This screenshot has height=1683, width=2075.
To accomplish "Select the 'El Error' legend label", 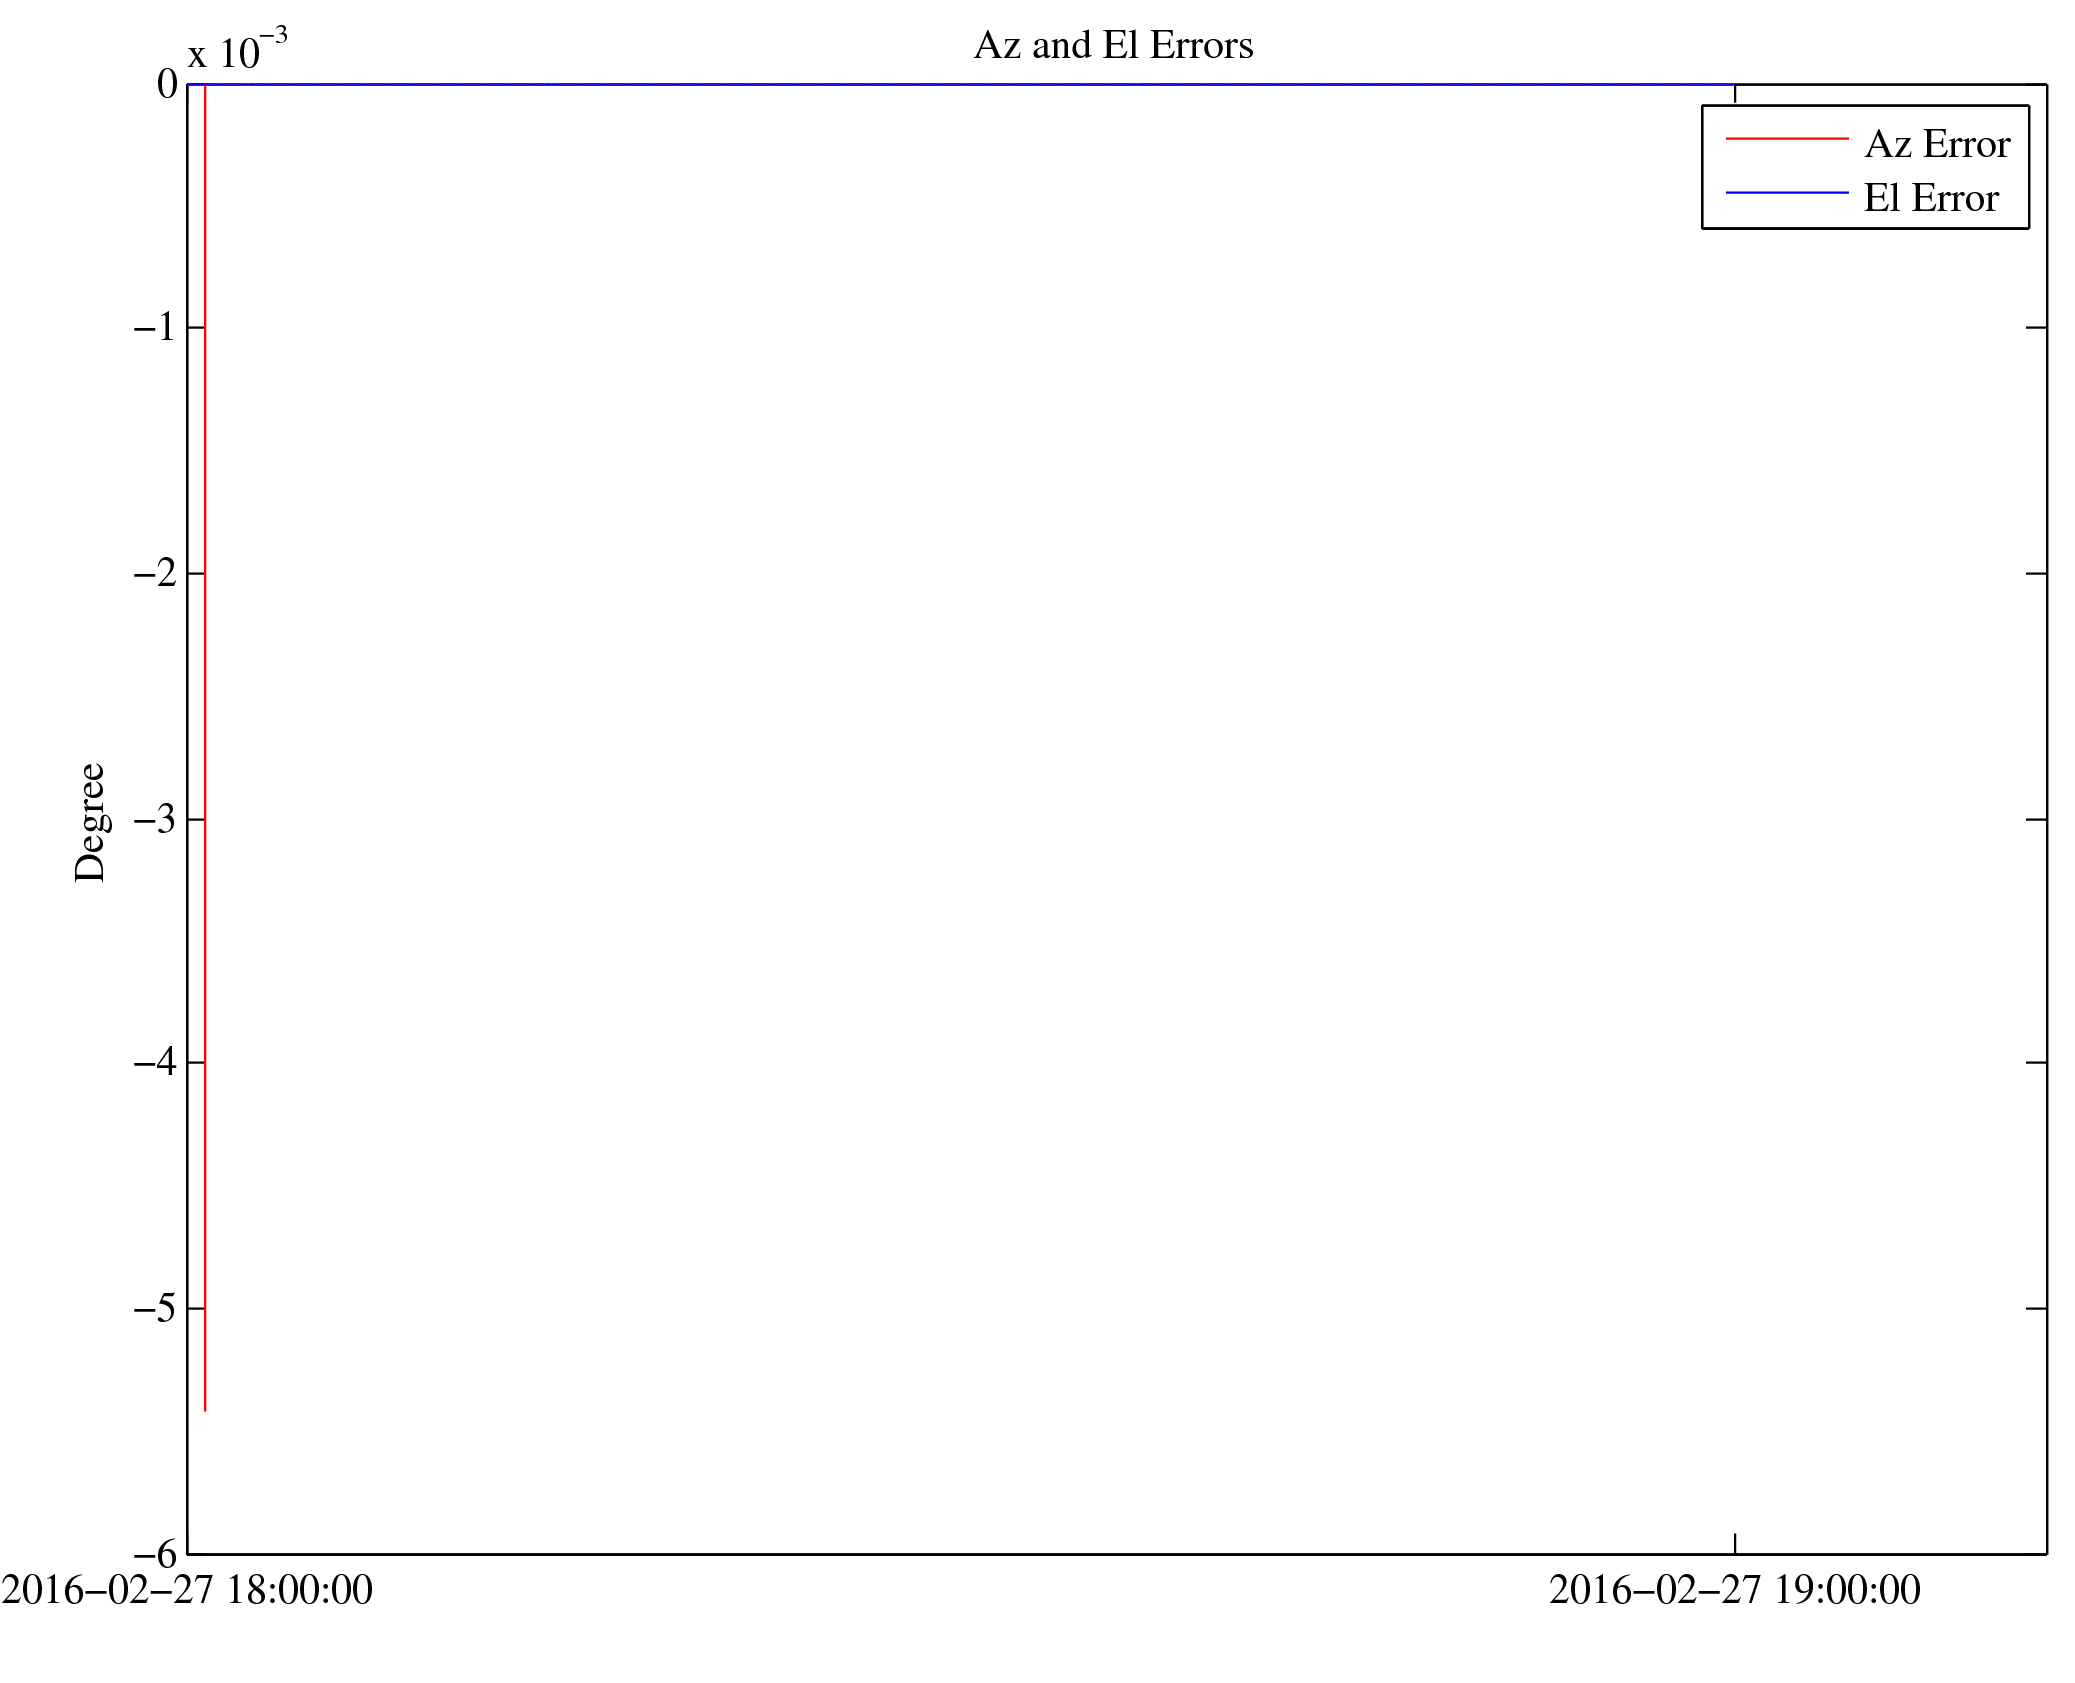I will coord(1930,199).
